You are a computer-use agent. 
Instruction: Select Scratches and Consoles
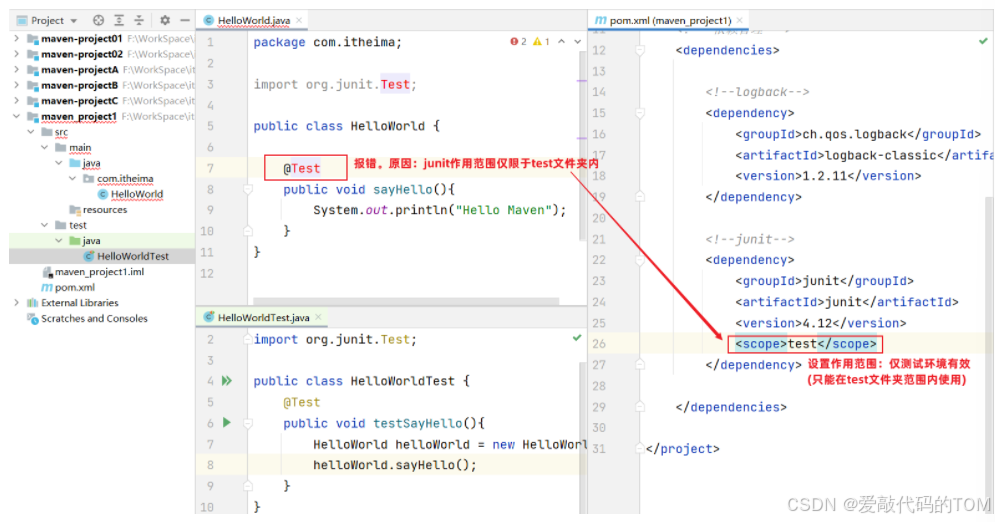click(87, 318)
